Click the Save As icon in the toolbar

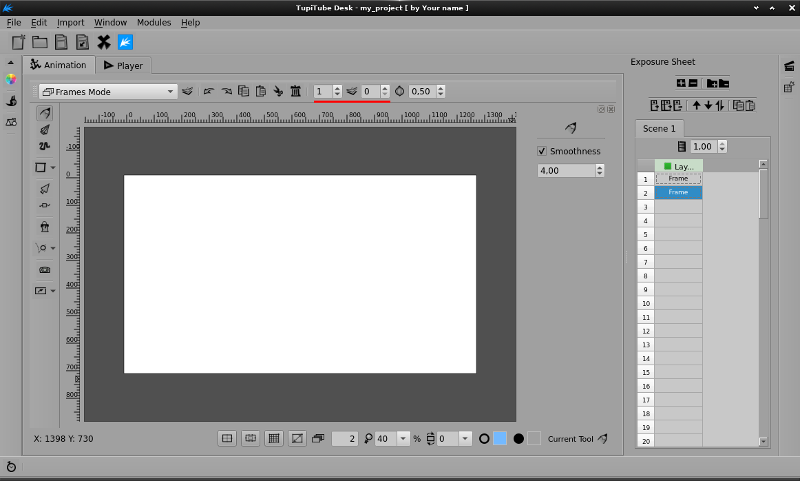point(82,42)
